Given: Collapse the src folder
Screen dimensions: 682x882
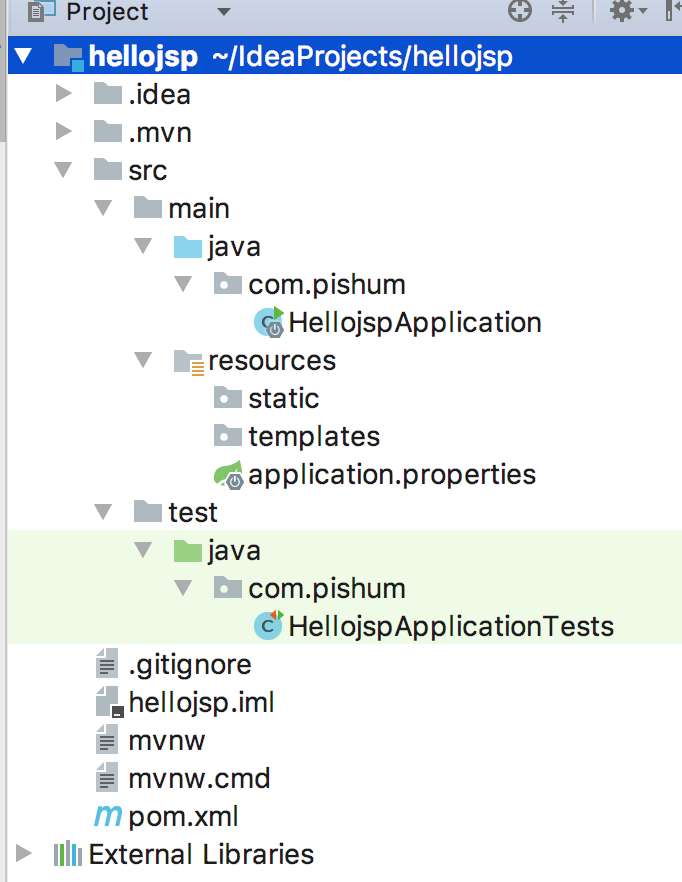Looking at the screenshot, I should tap(64, 170).
